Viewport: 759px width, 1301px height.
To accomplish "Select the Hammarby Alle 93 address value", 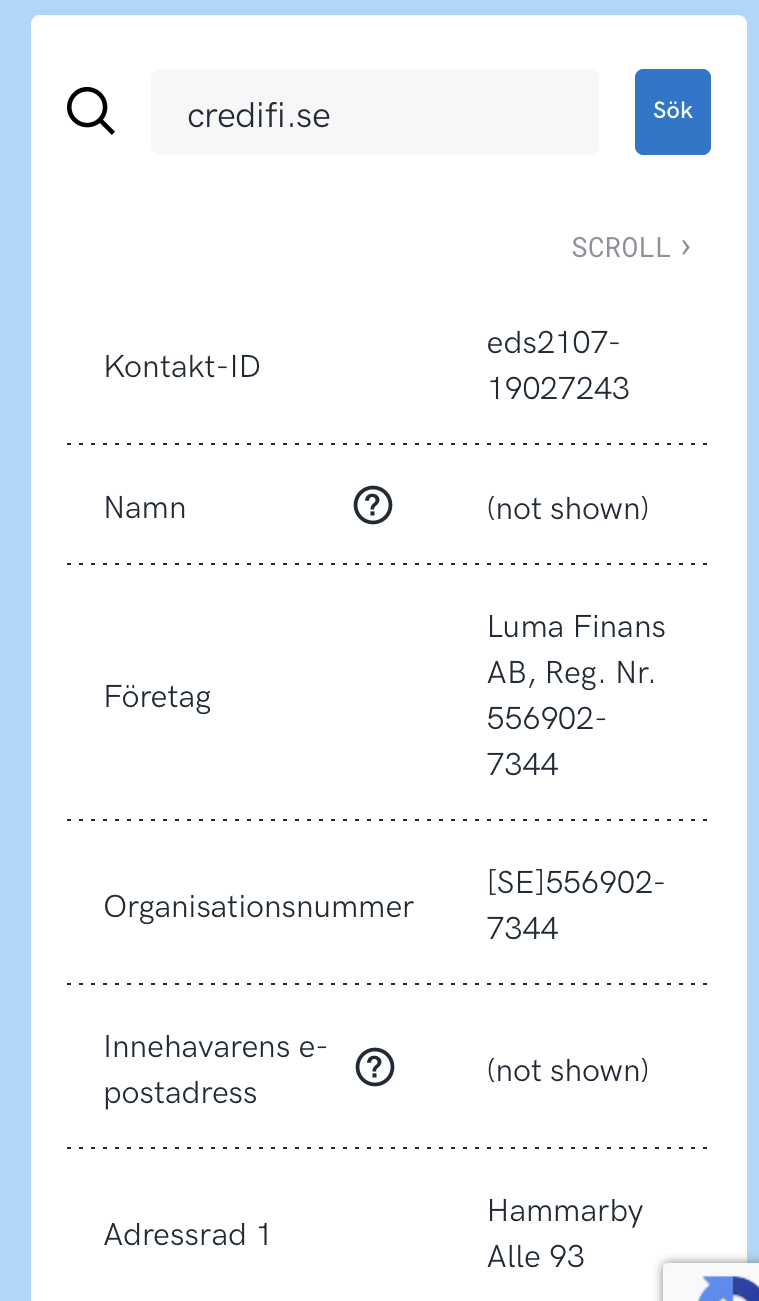I will point(565,1234).
